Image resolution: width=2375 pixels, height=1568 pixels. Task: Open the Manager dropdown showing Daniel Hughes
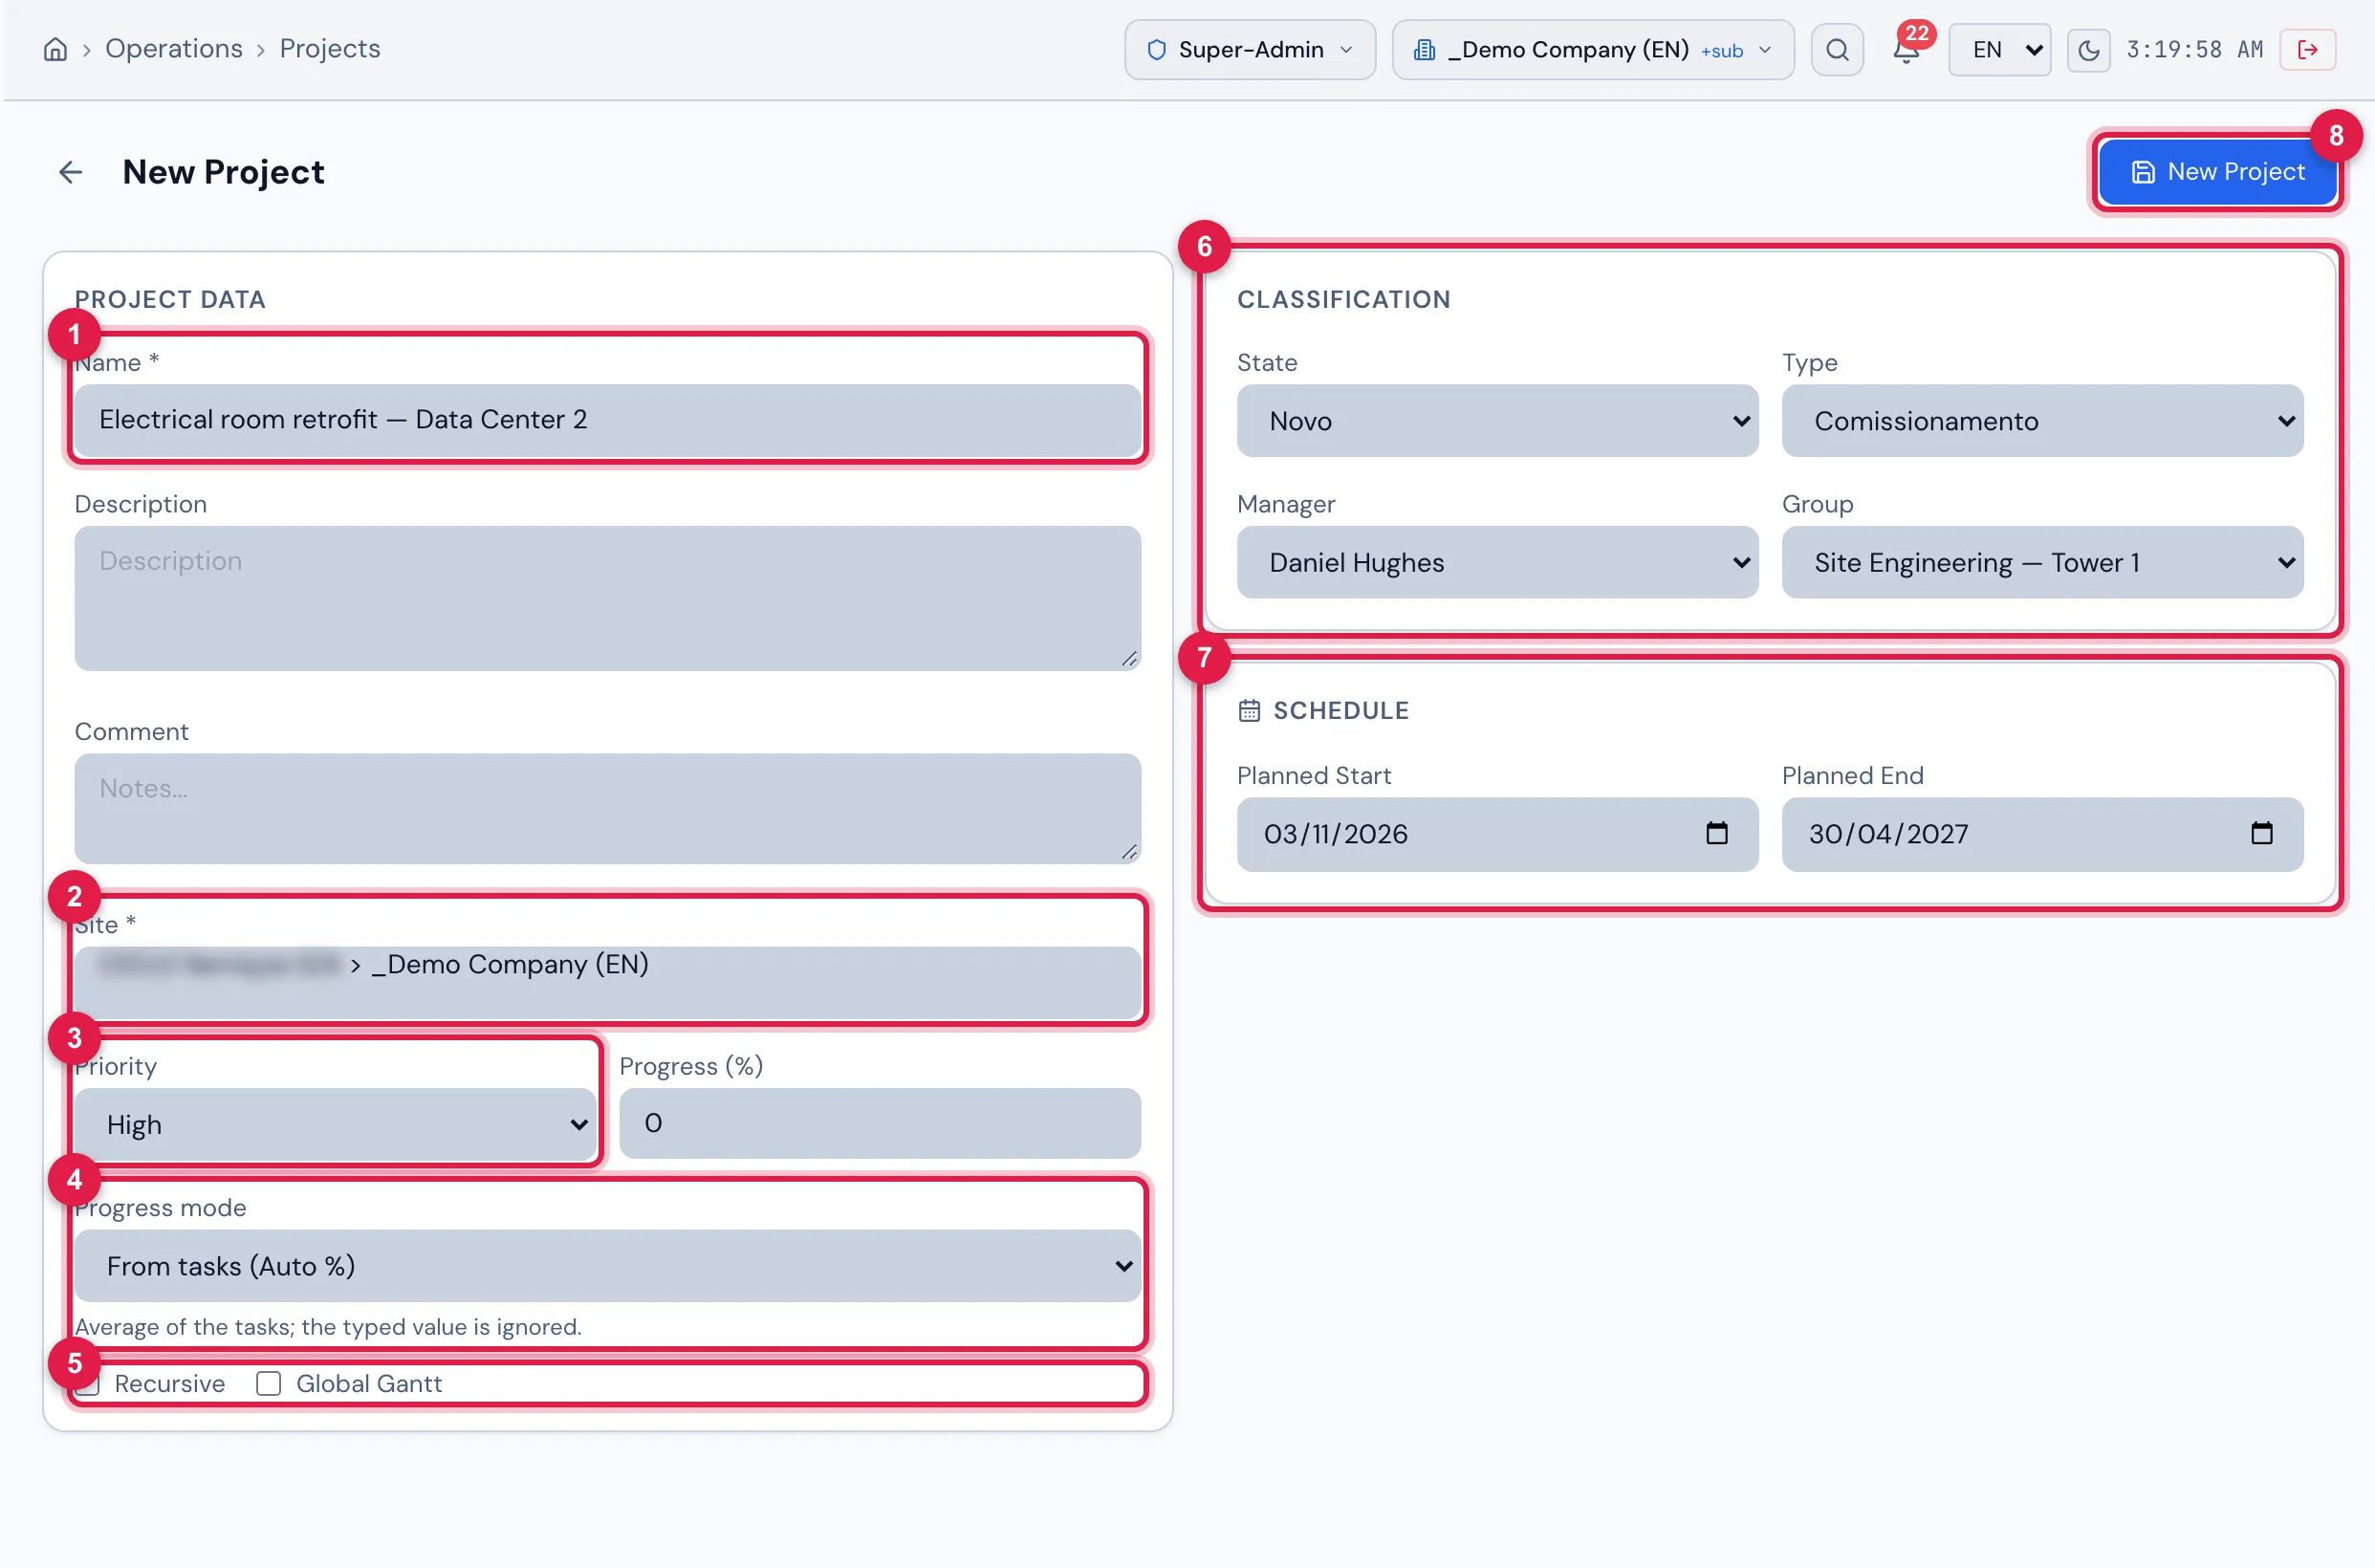tap(1497, 562)
